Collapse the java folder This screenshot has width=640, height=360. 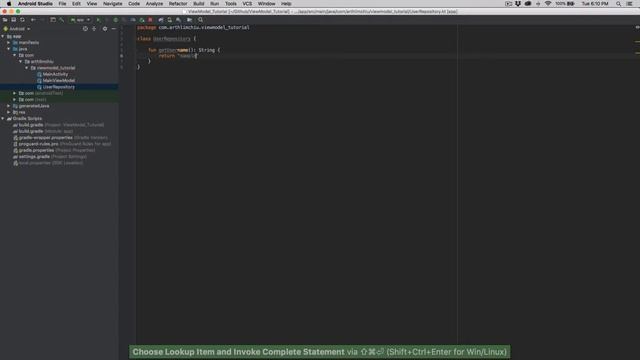point(9,49)
